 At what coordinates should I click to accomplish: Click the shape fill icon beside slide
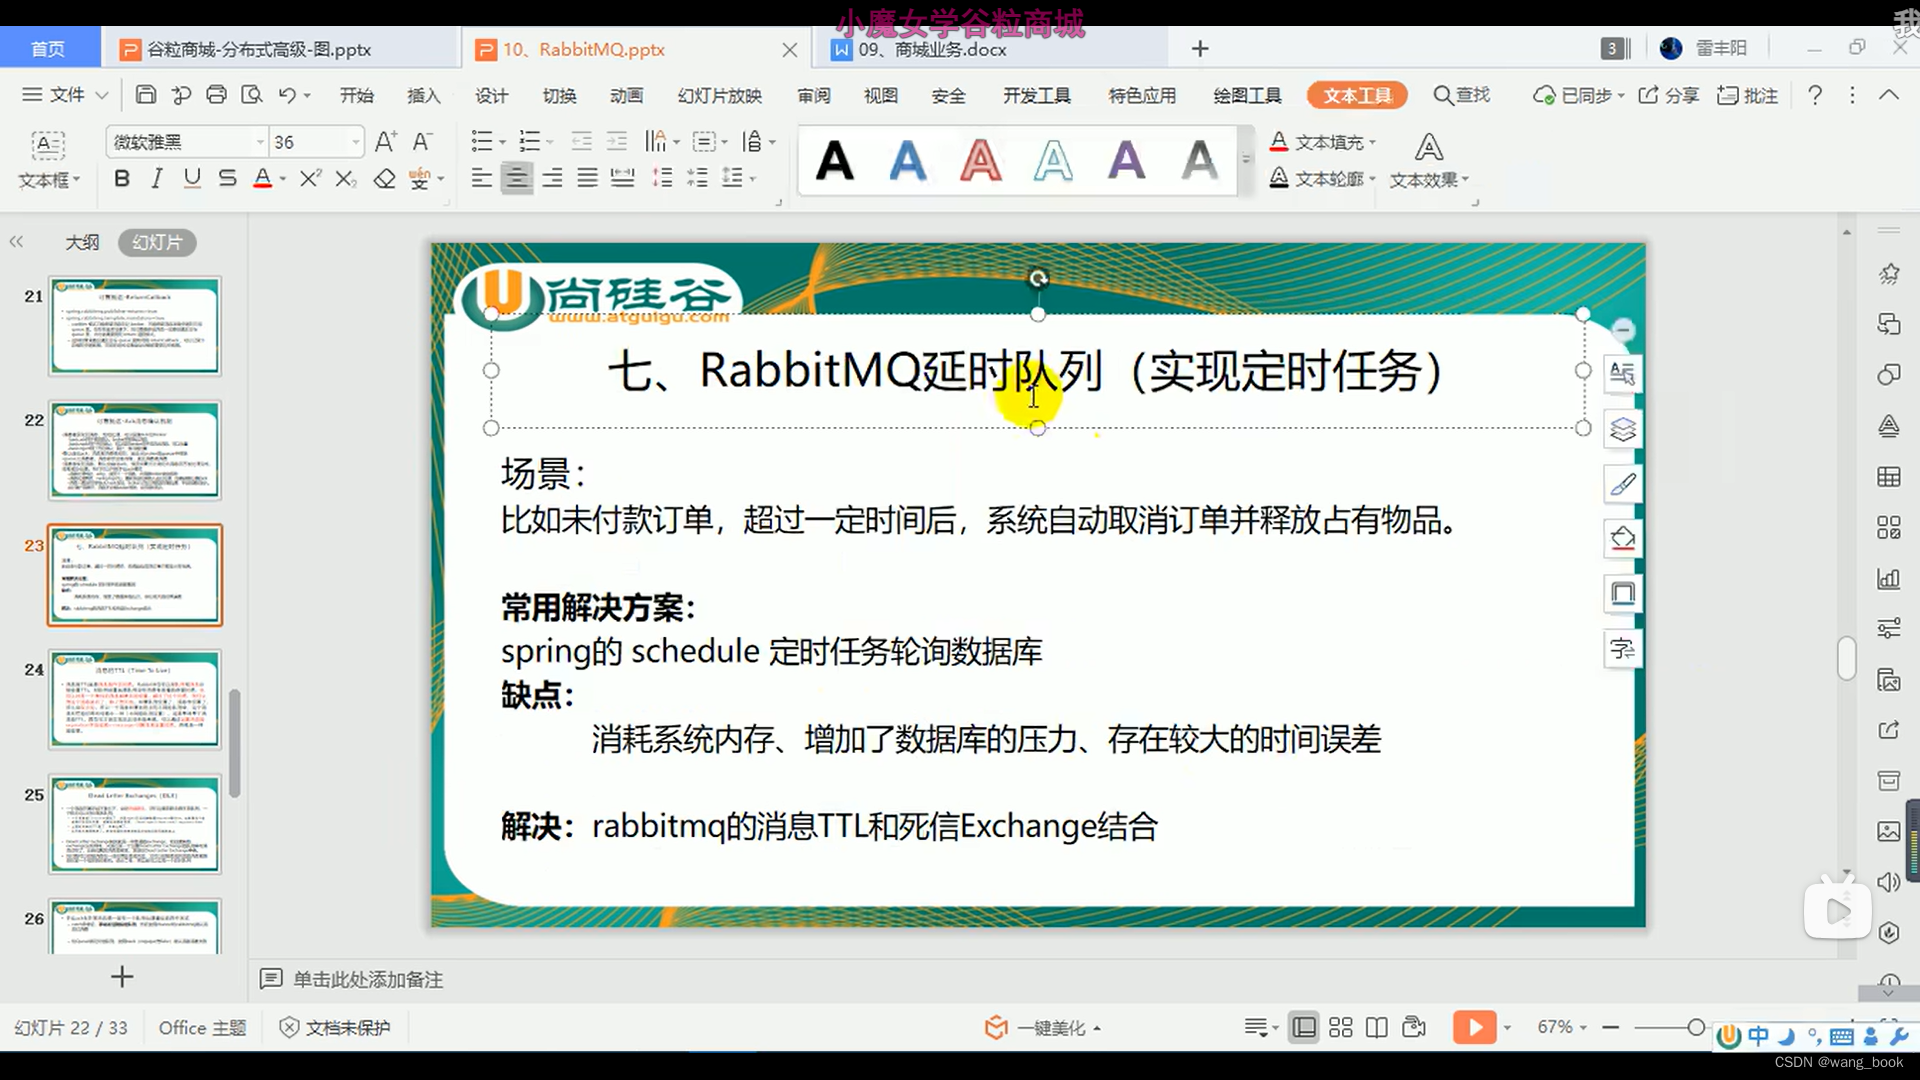coord(1622,539)
